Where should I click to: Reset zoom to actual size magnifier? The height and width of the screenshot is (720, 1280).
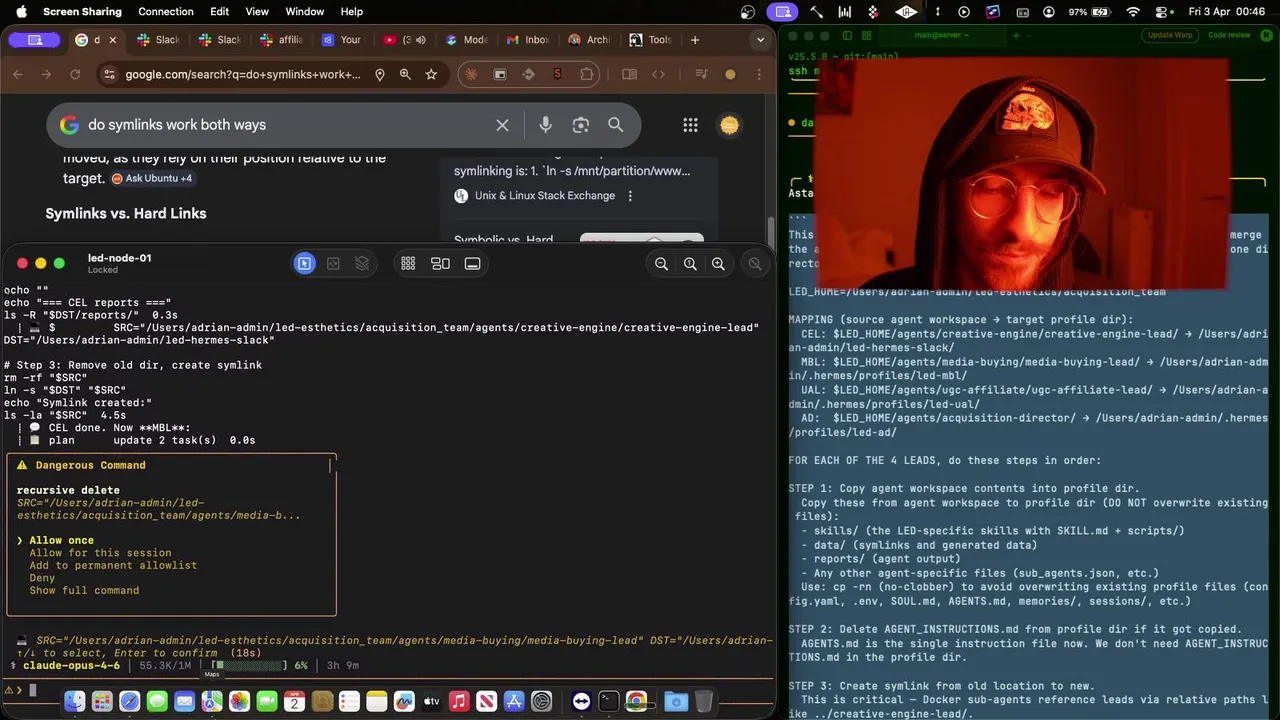click(690, 264)
